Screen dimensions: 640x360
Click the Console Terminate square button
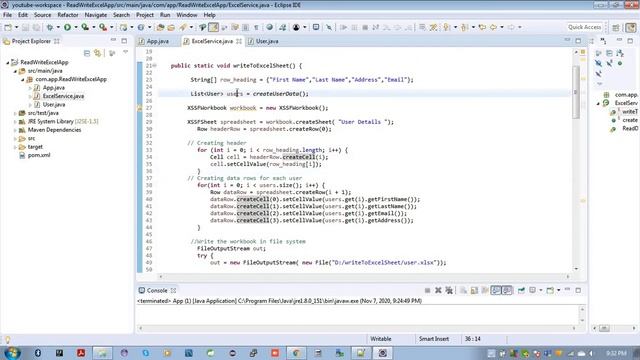click(x=427, y=290)
